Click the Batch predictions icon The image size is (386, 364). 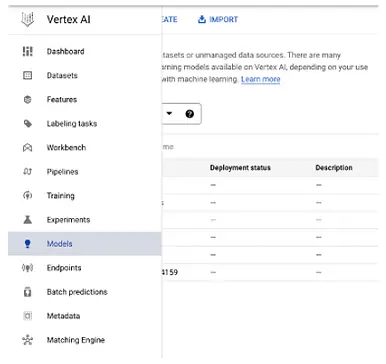click(x=28, y=292)
